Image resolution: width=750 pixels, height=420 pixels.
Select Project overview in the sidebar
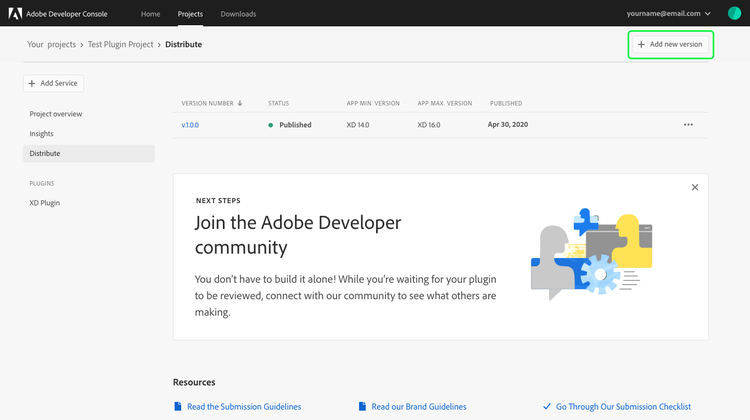point(55,114)
